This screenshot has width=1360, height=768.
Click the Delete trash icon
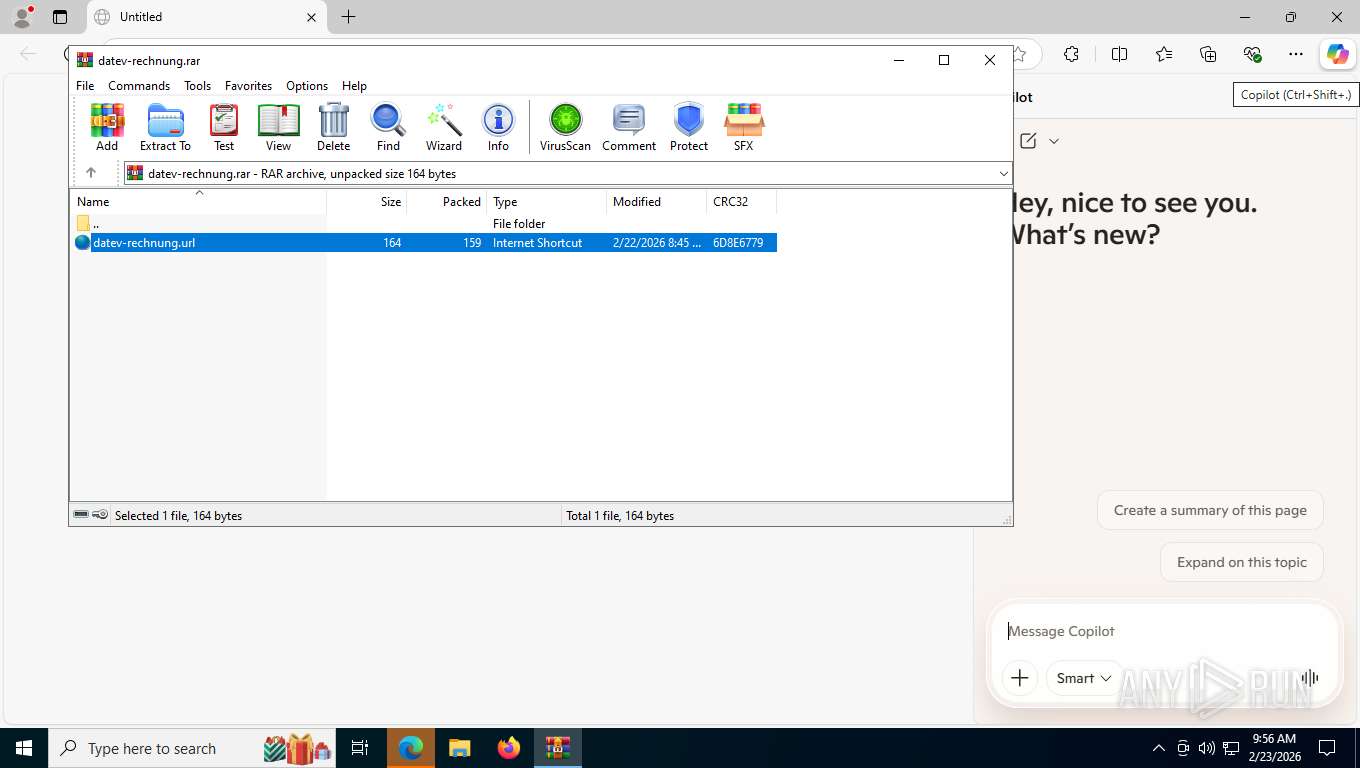coord(333,127)
